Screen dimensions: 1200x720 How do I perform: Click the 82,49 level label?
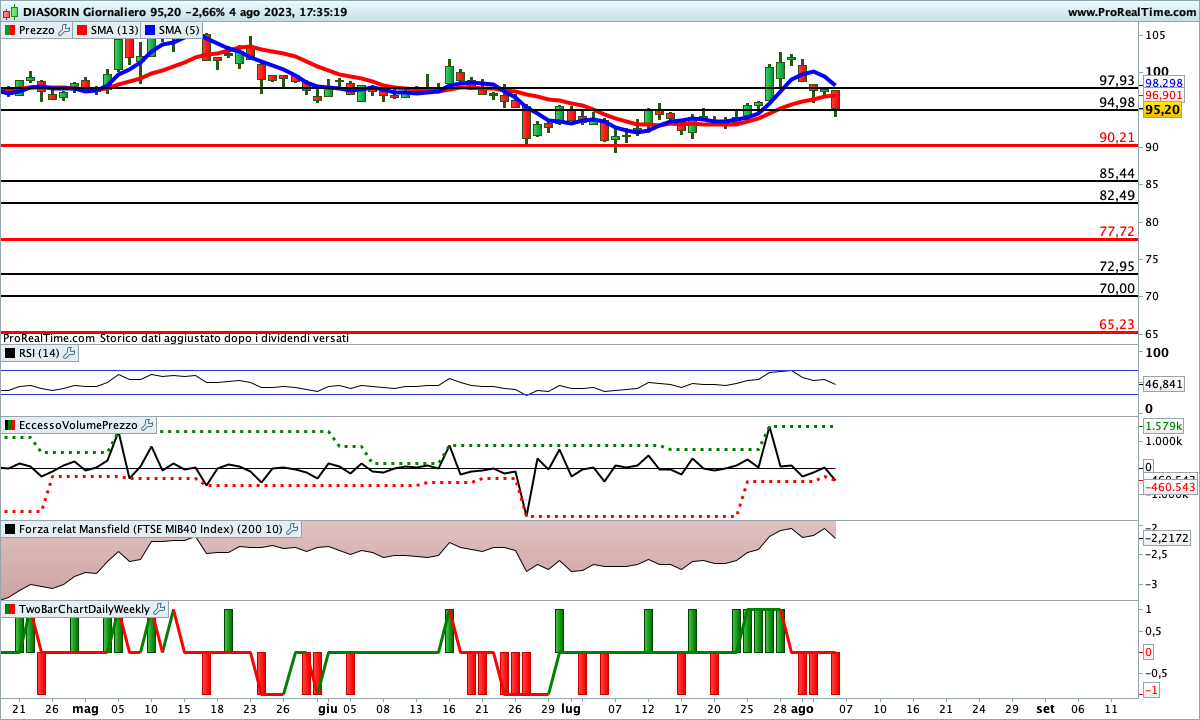(x=1117, y=195)
